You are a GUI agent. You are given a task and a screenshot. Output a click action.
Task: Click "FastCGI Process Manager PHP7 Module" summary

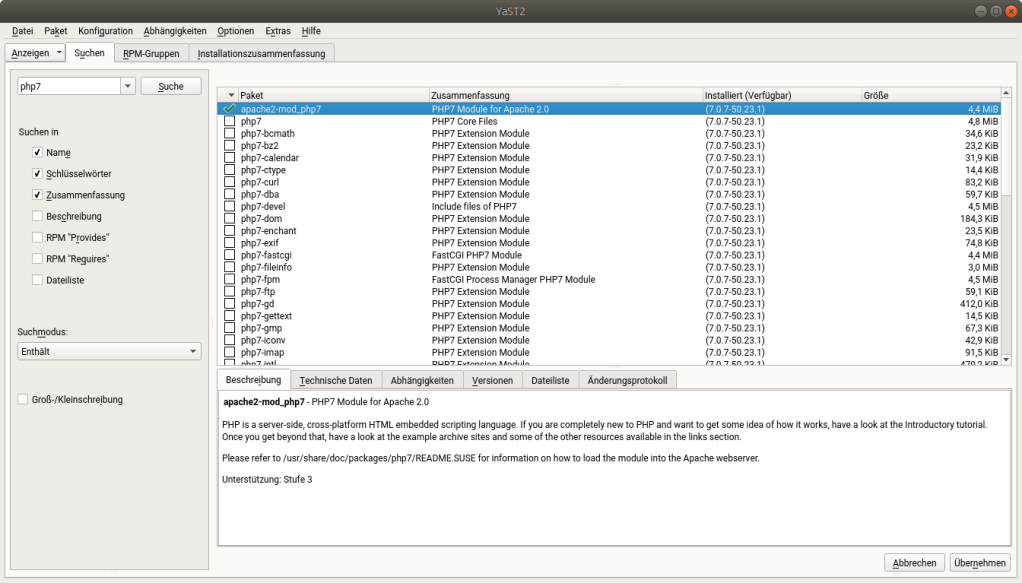(513, 279)
